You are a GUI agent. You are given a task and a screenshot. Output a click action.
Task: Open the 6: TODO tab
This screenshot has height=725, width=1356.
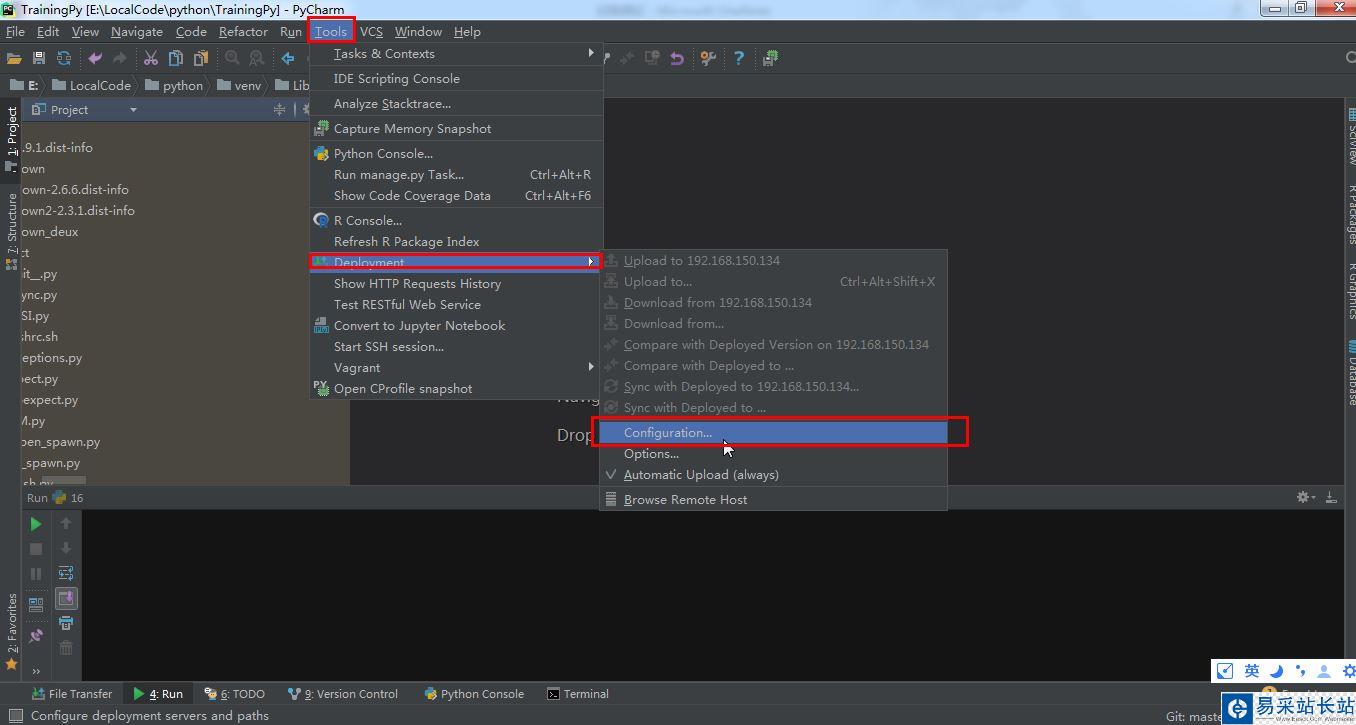235,694
